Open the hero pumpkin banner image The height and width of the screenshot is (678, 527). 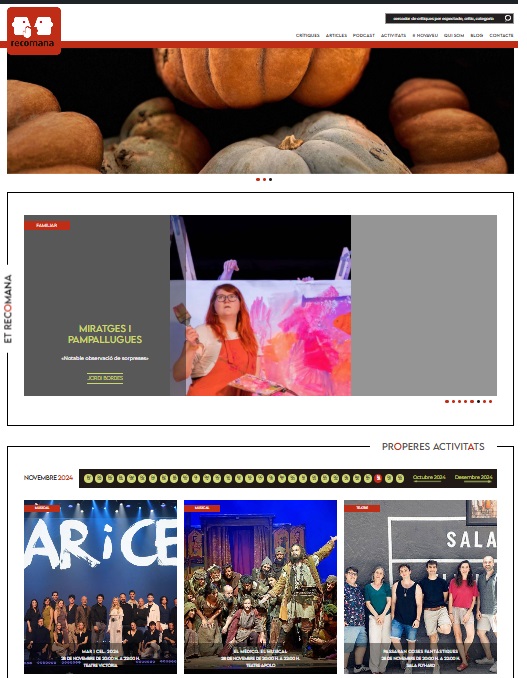260,111
